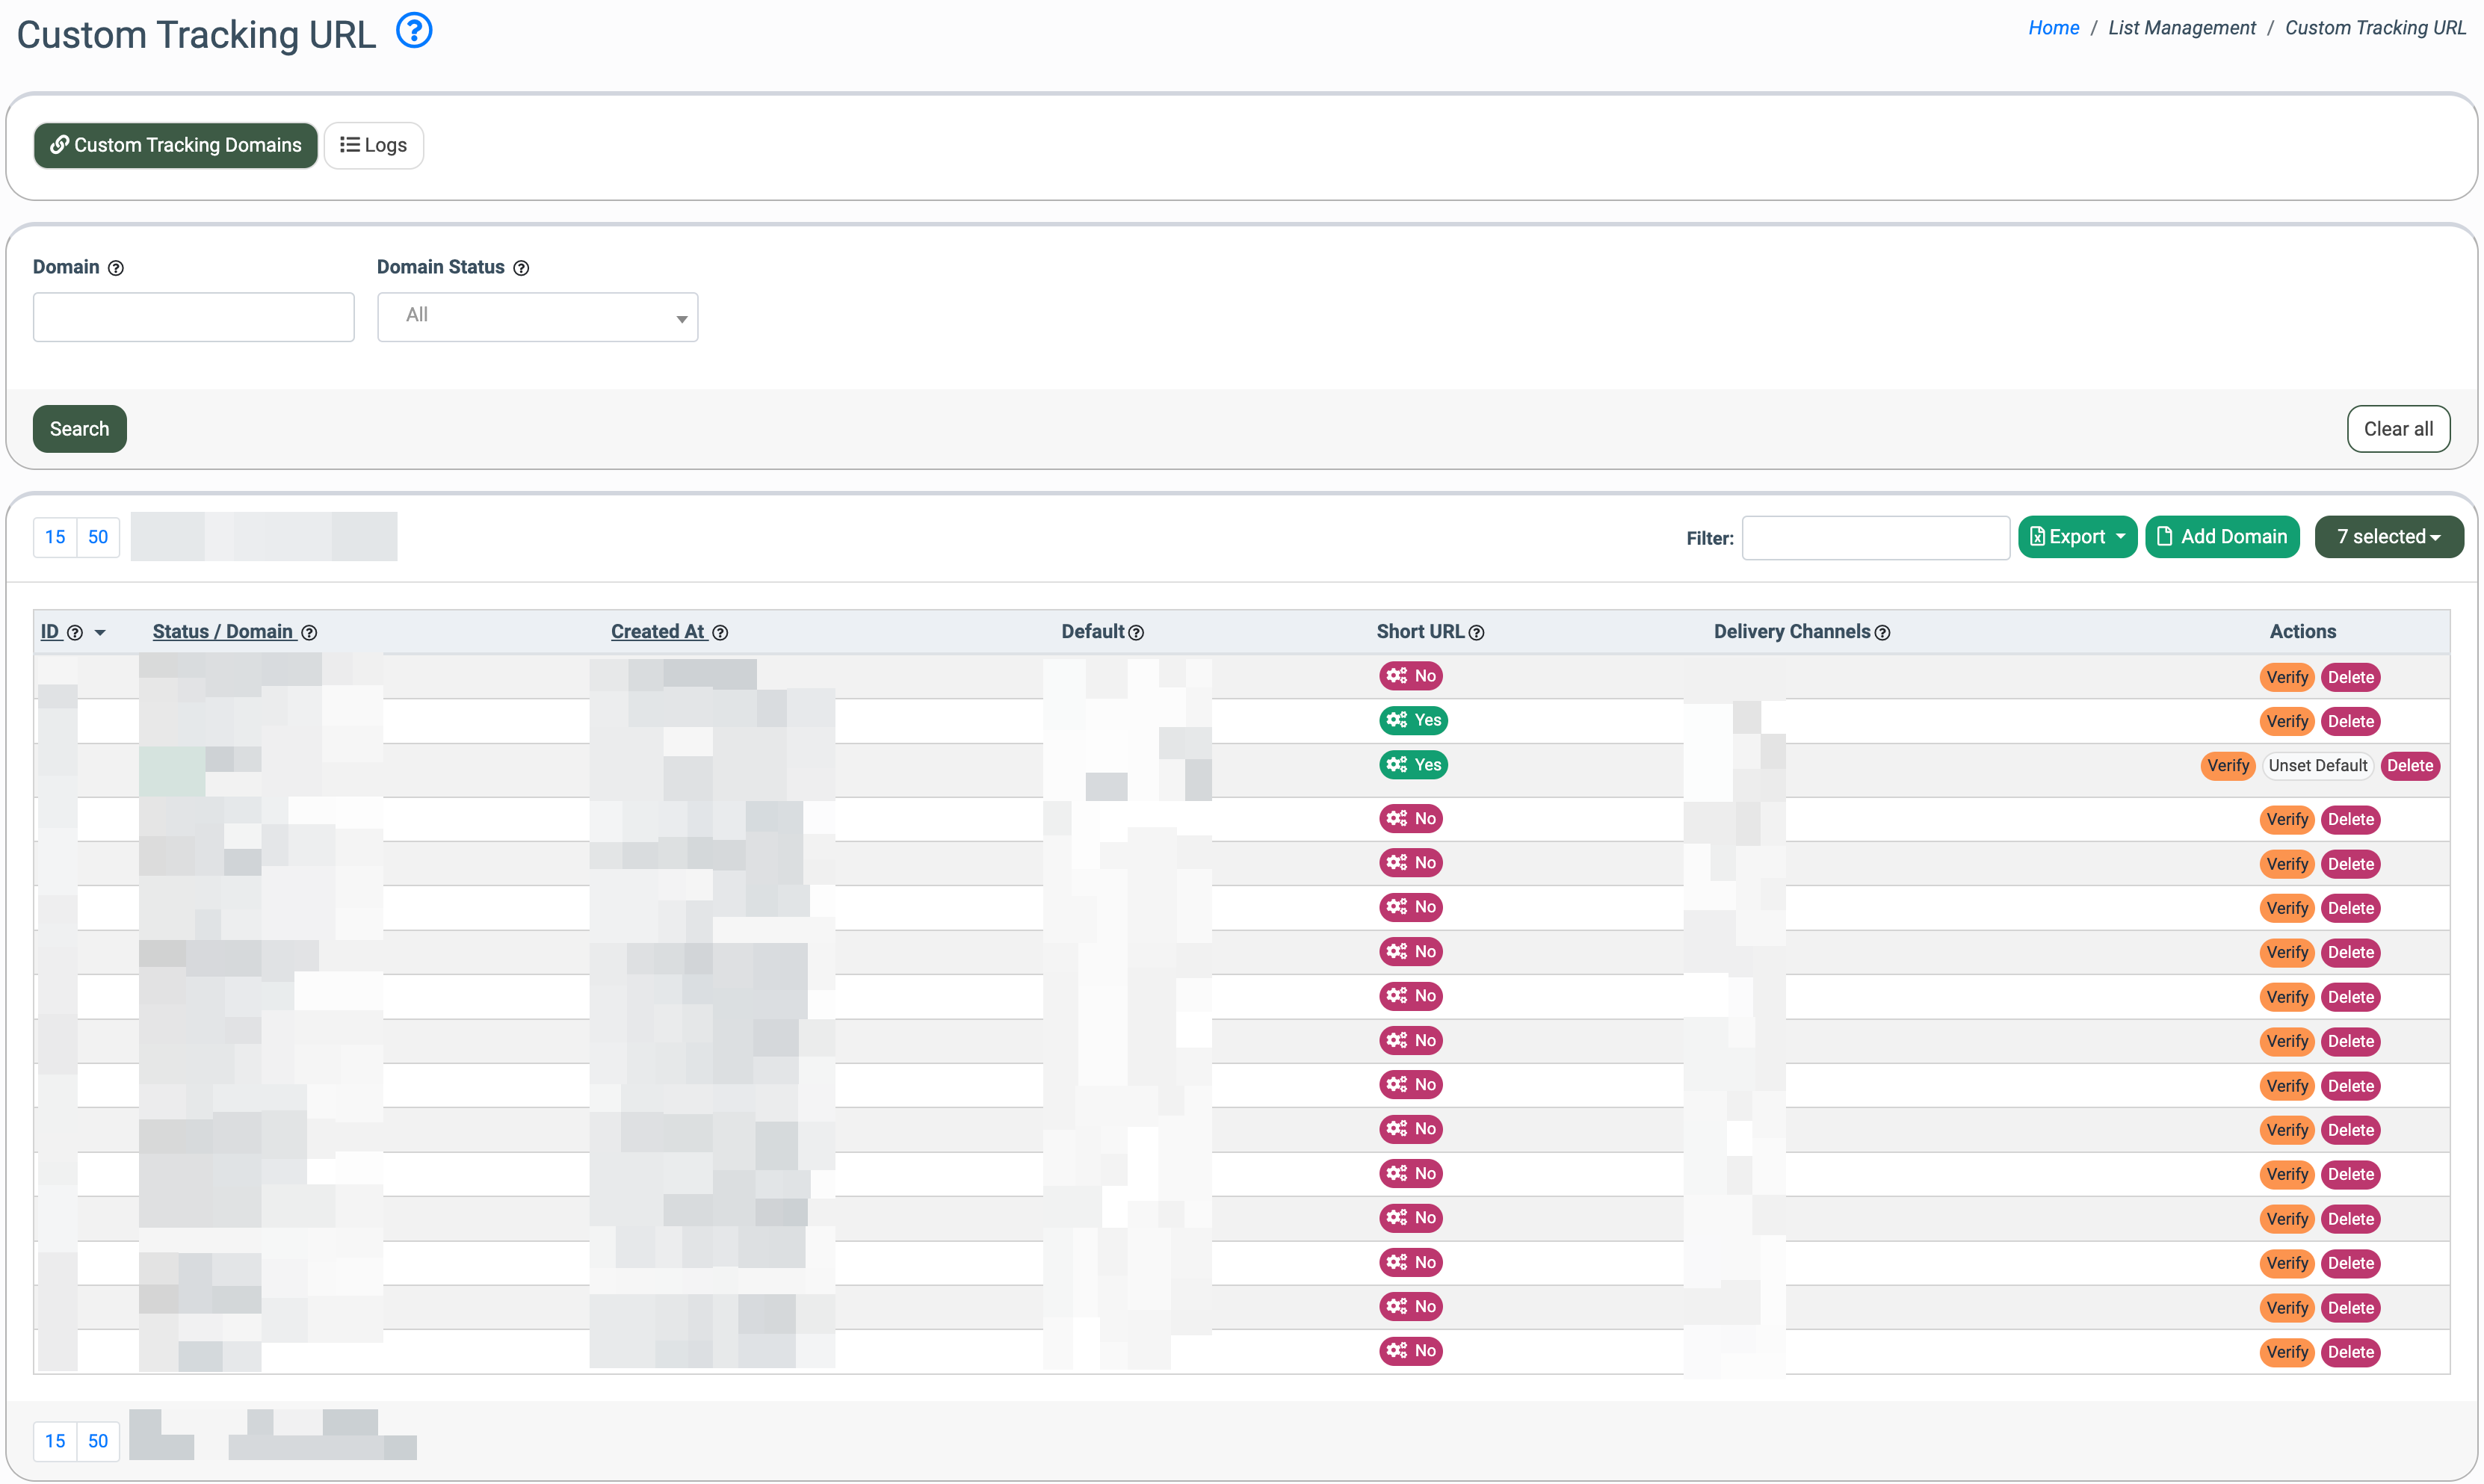Click help icon beside Created At header

[720, 633]
